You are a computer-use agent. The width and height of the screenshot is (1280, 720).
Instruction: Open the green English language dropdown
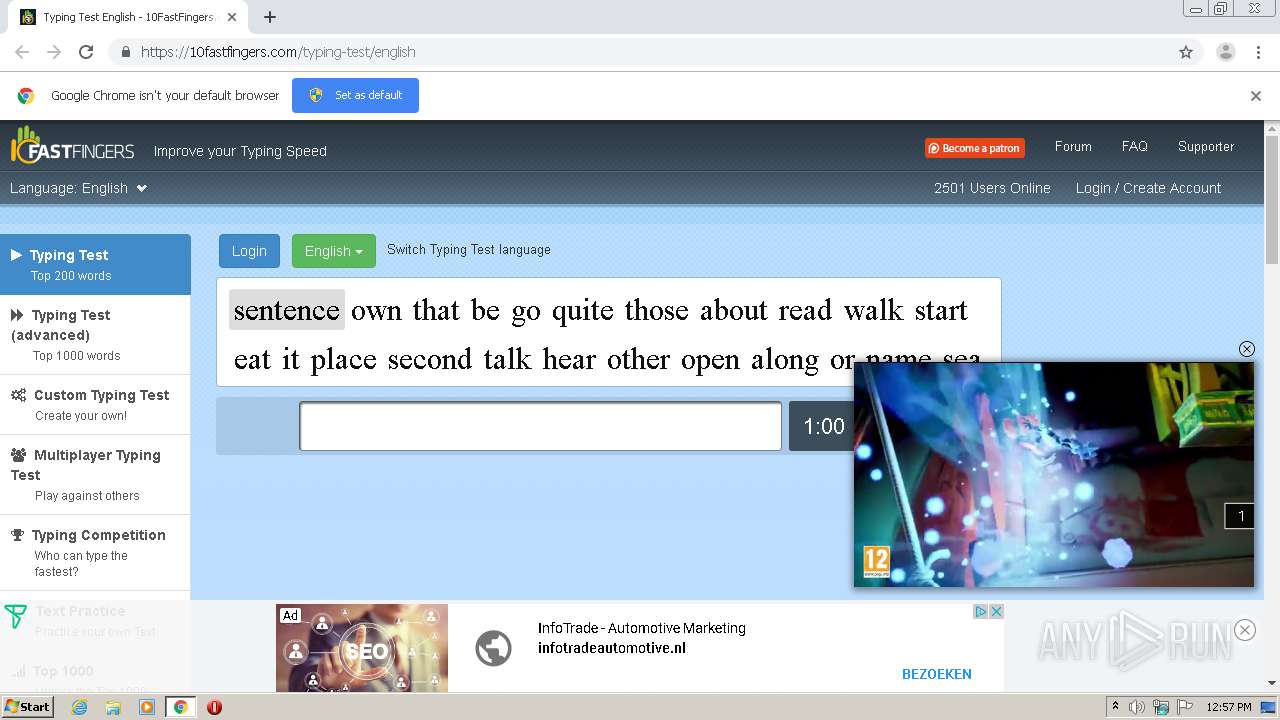click(333, 251)
